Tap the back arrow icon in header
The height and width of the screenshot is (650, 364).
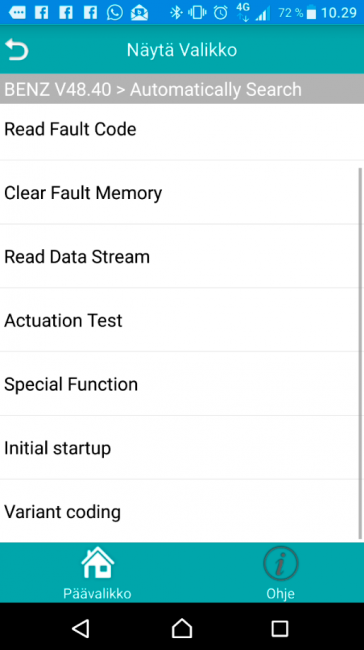[x=17, y=50]
